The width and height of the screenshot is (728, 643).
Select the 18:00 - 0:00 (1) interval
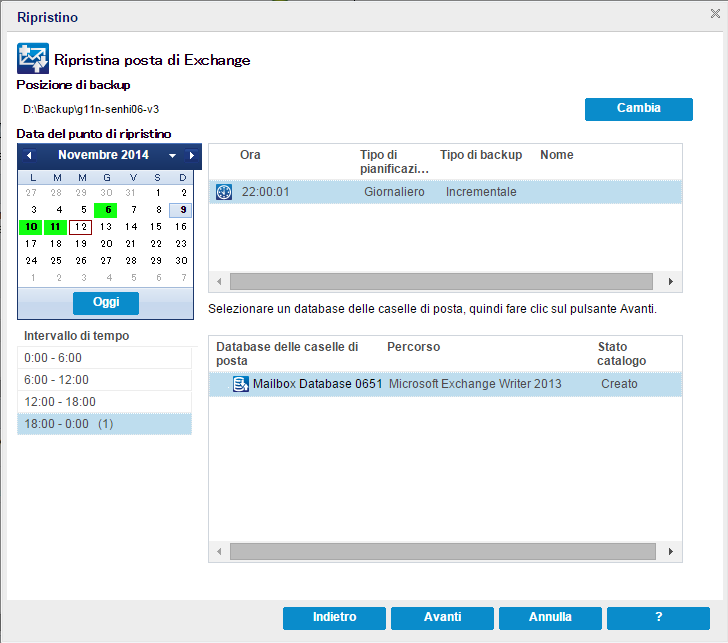(104, 424)
